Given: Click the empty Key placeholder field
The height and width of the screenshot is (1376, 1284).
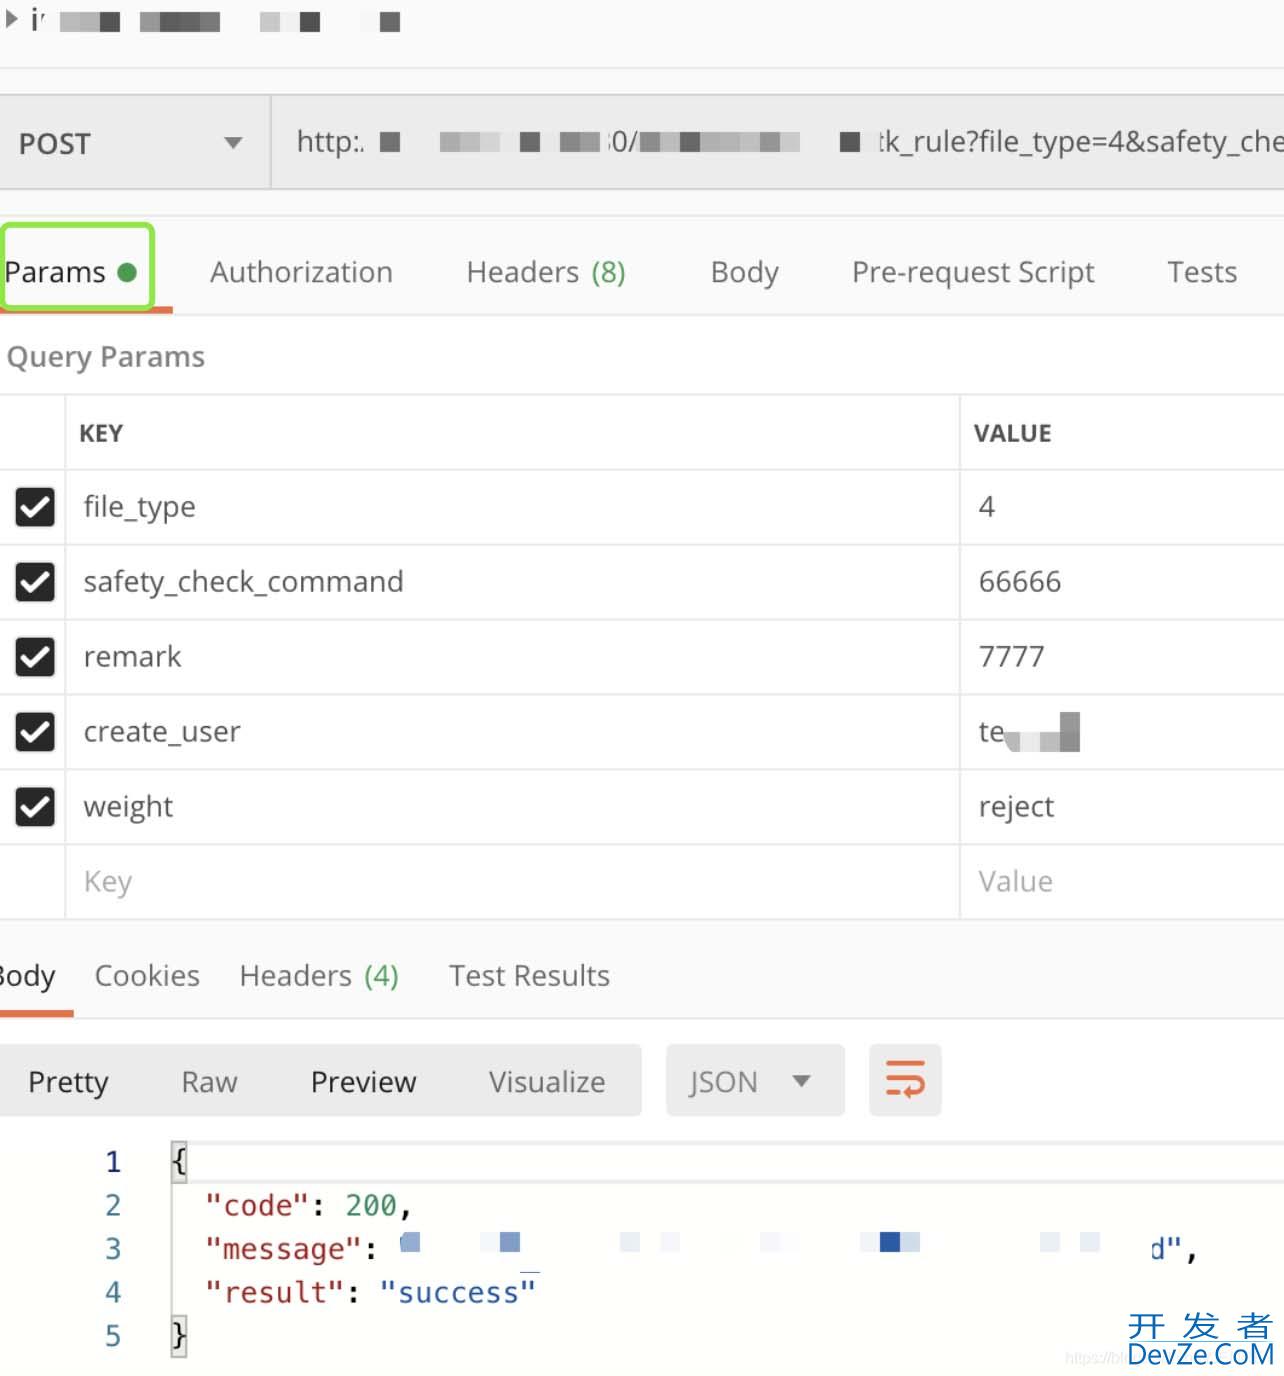Looking at the screenshot, I should click(x=512, y=882).
